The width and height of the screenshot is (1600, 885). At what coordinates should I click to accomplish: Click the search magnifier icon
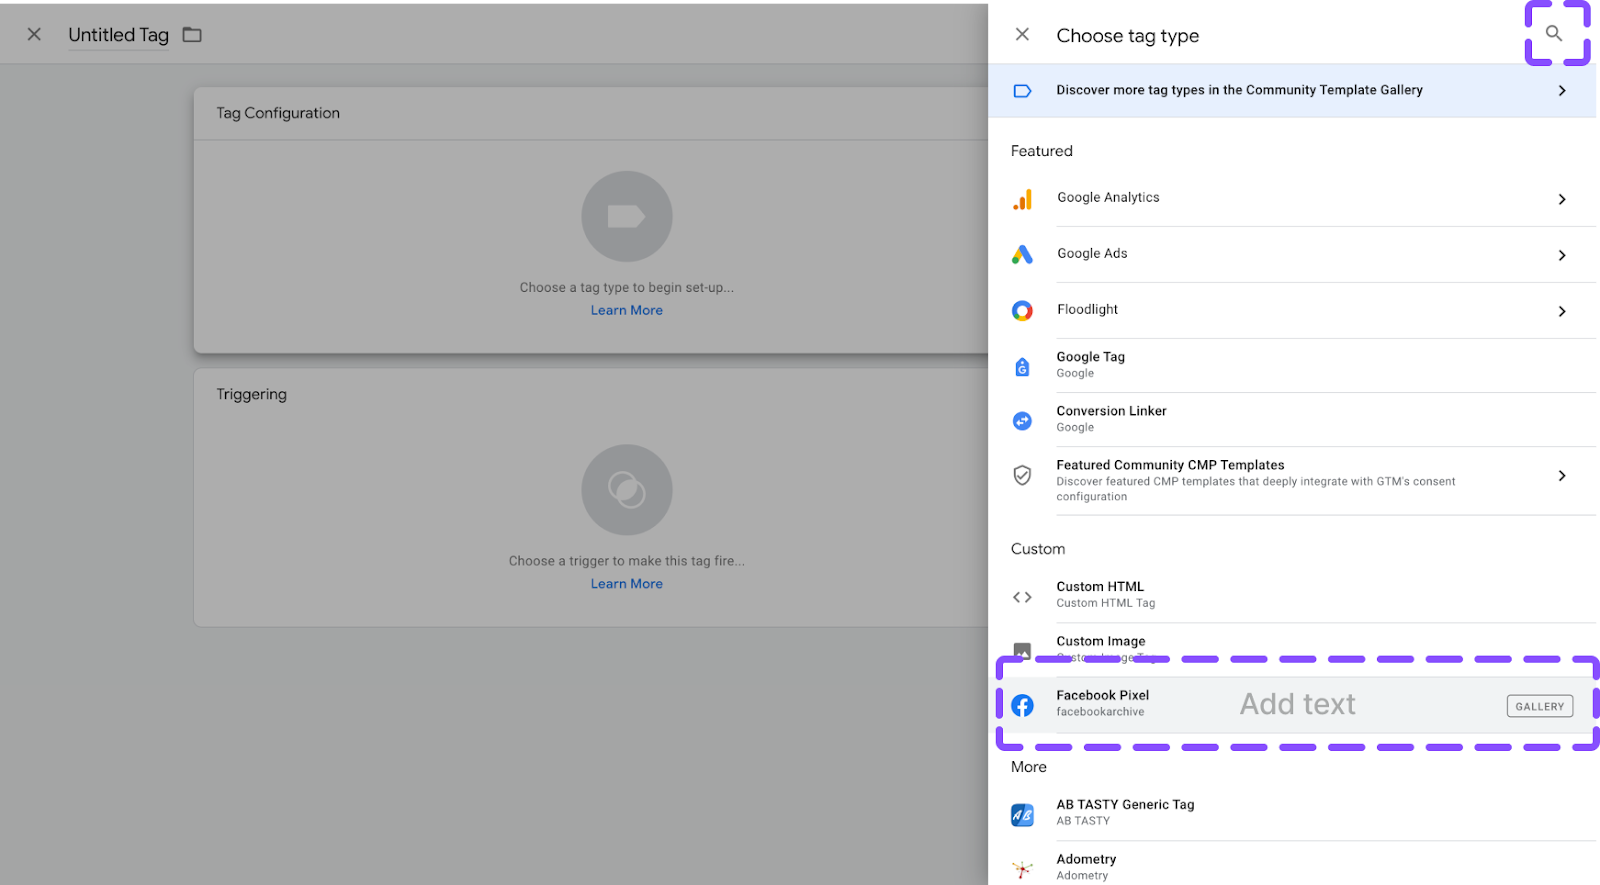coord(1554,34)
